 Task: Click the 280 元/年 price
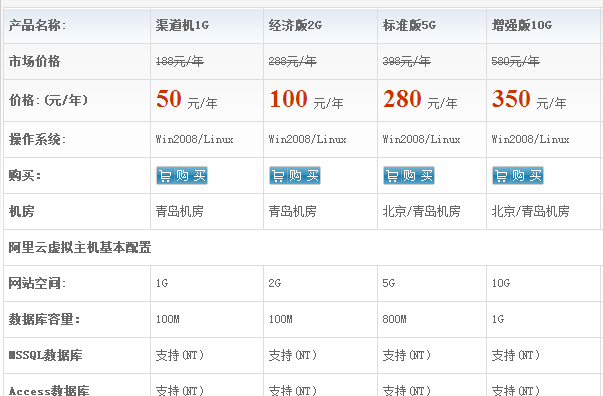tap(420, 100)
